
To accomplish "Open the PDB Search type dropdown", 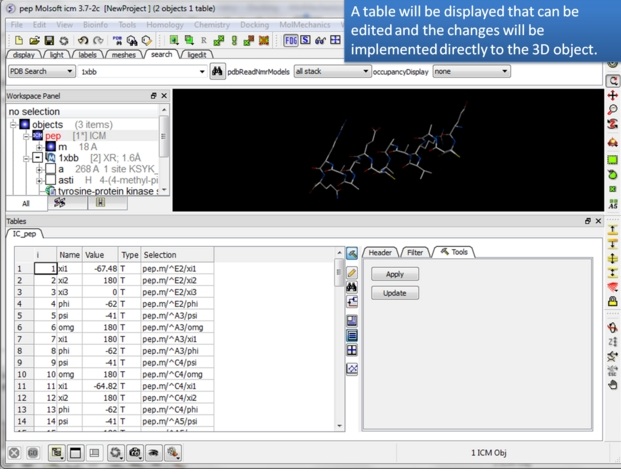I will (x=42, y=71).
